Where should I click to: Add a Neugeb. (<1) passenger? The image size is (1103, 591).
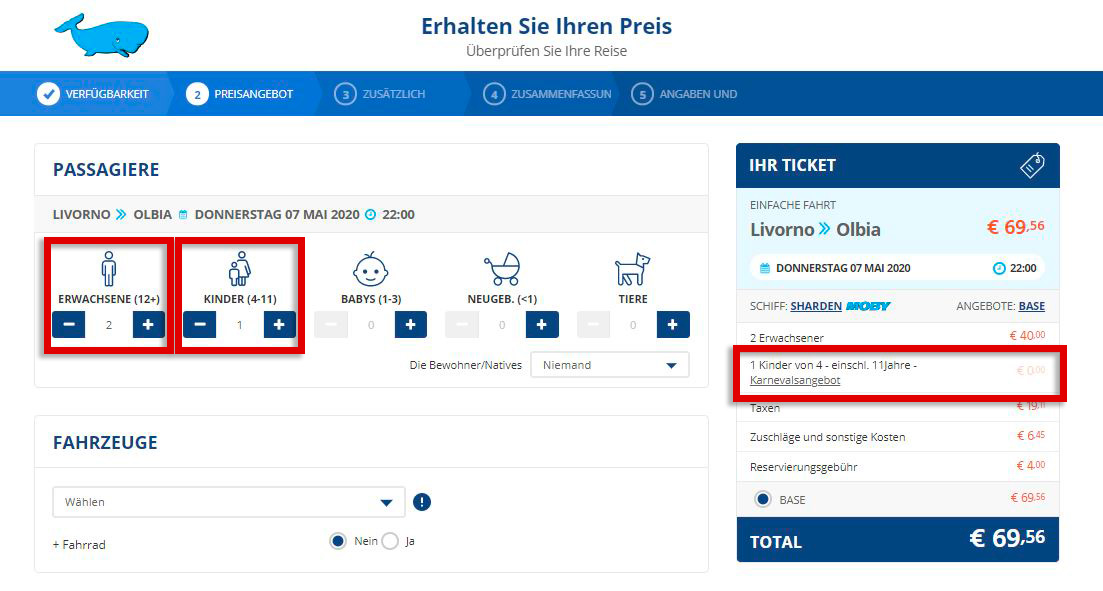pos(542,324)
